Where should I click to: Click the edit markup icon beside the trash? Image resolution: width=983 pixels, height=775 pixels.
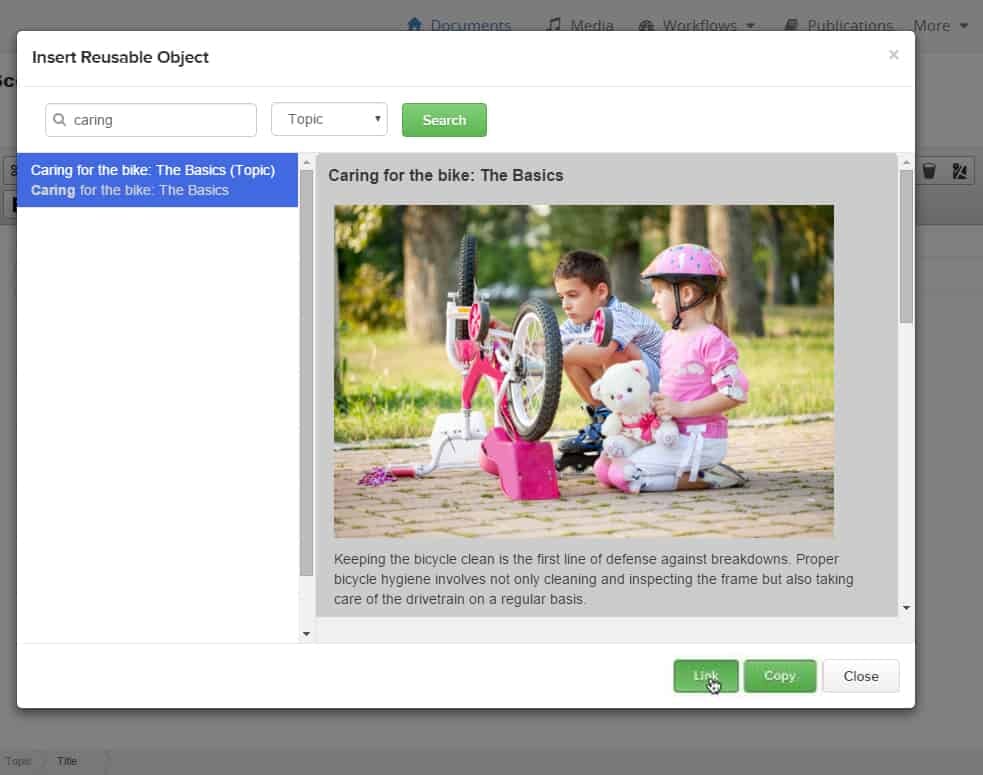959,170
